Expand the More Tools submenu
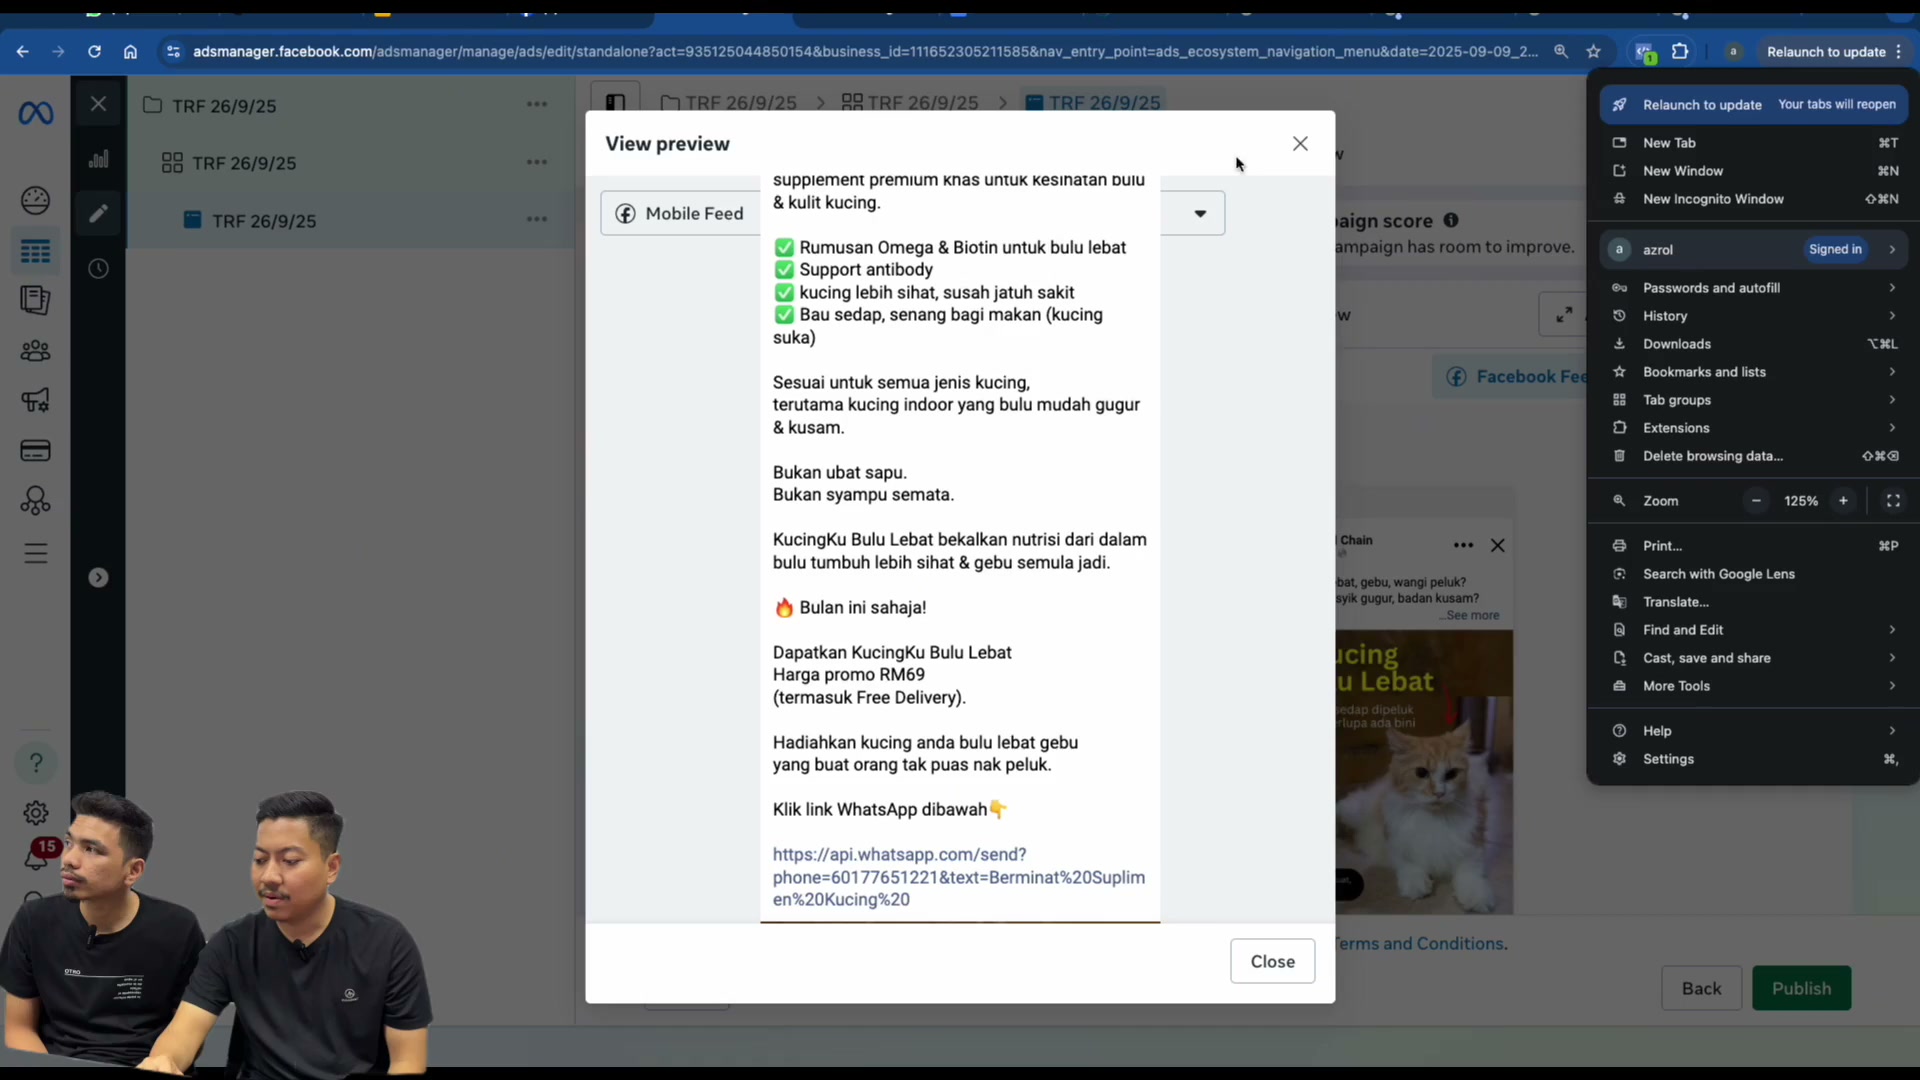The width and height of the screenshot is (1920, 1080). click(x=1754, y=686)
